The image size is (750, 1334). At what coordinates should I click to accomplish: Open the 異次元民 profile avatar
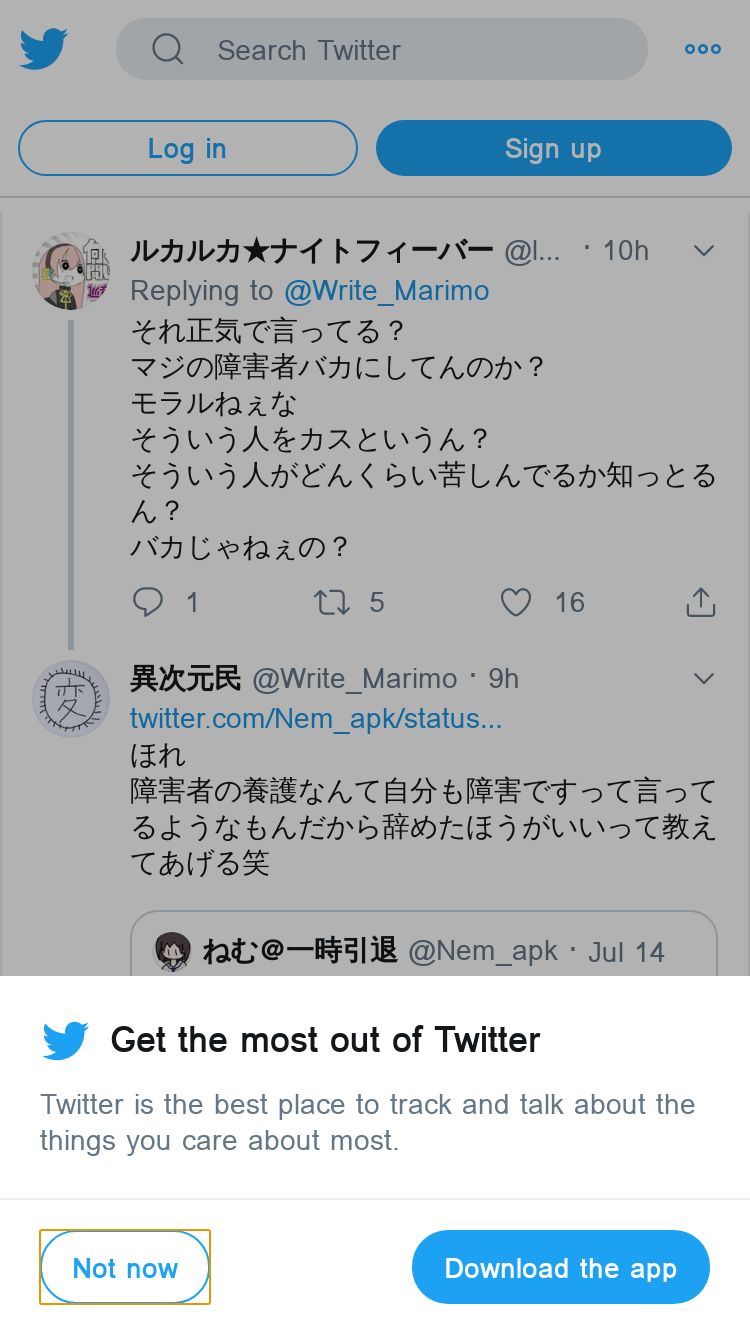(x=71, y=699)
